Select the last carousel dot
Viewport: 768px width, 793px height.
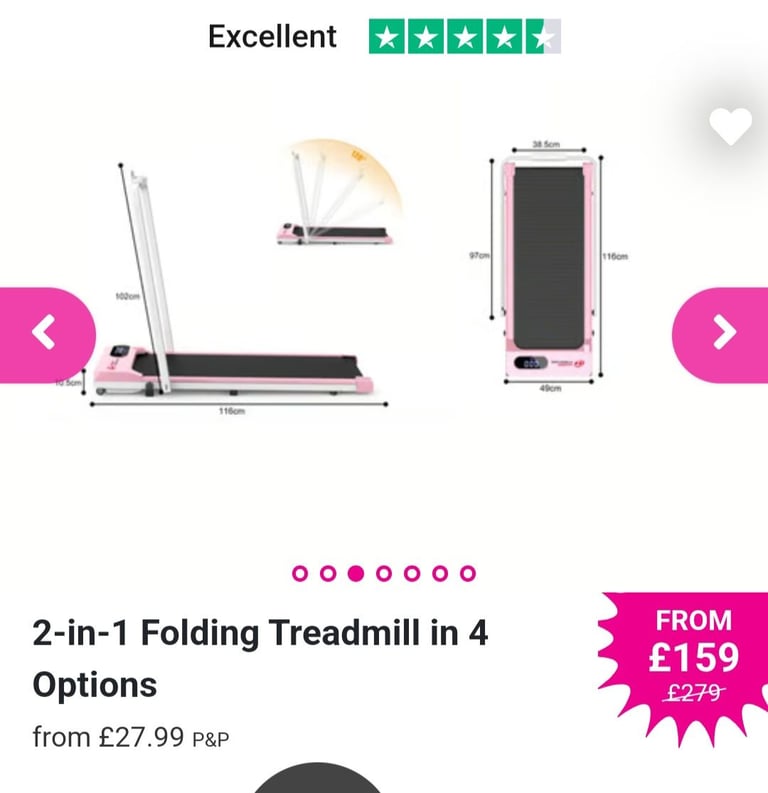click(468, 573)
